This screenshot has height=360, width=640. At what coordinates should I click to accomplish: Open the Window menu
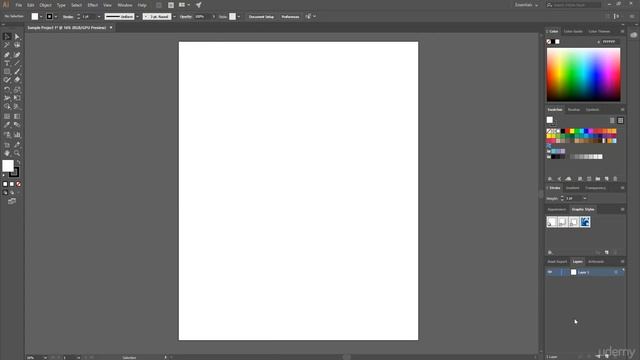point(125,5)
